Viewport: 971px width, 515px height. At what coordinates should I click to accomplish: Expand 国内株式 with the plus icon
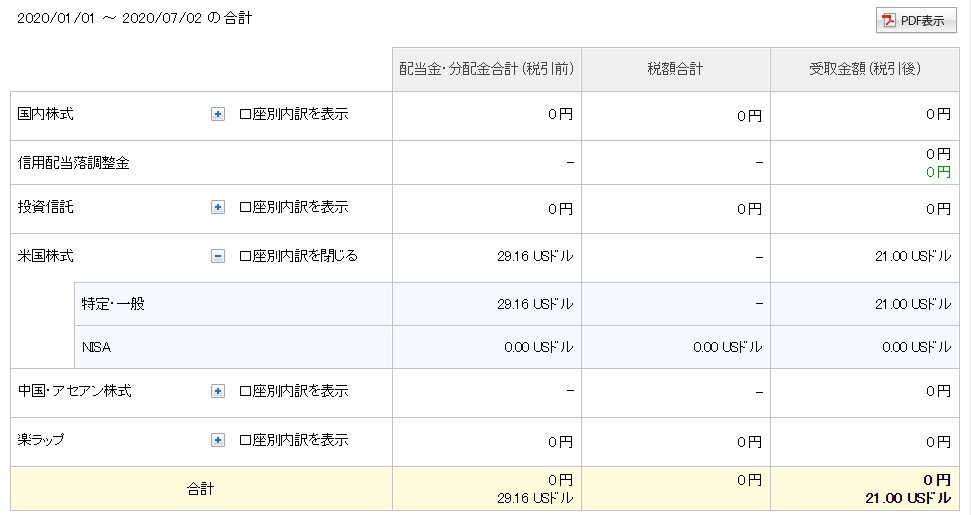[x=217, y=115]
